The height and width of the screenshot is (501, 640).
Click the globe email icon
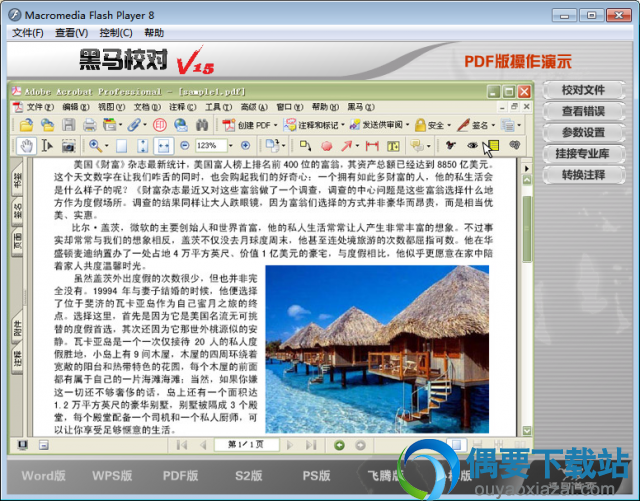181,125
